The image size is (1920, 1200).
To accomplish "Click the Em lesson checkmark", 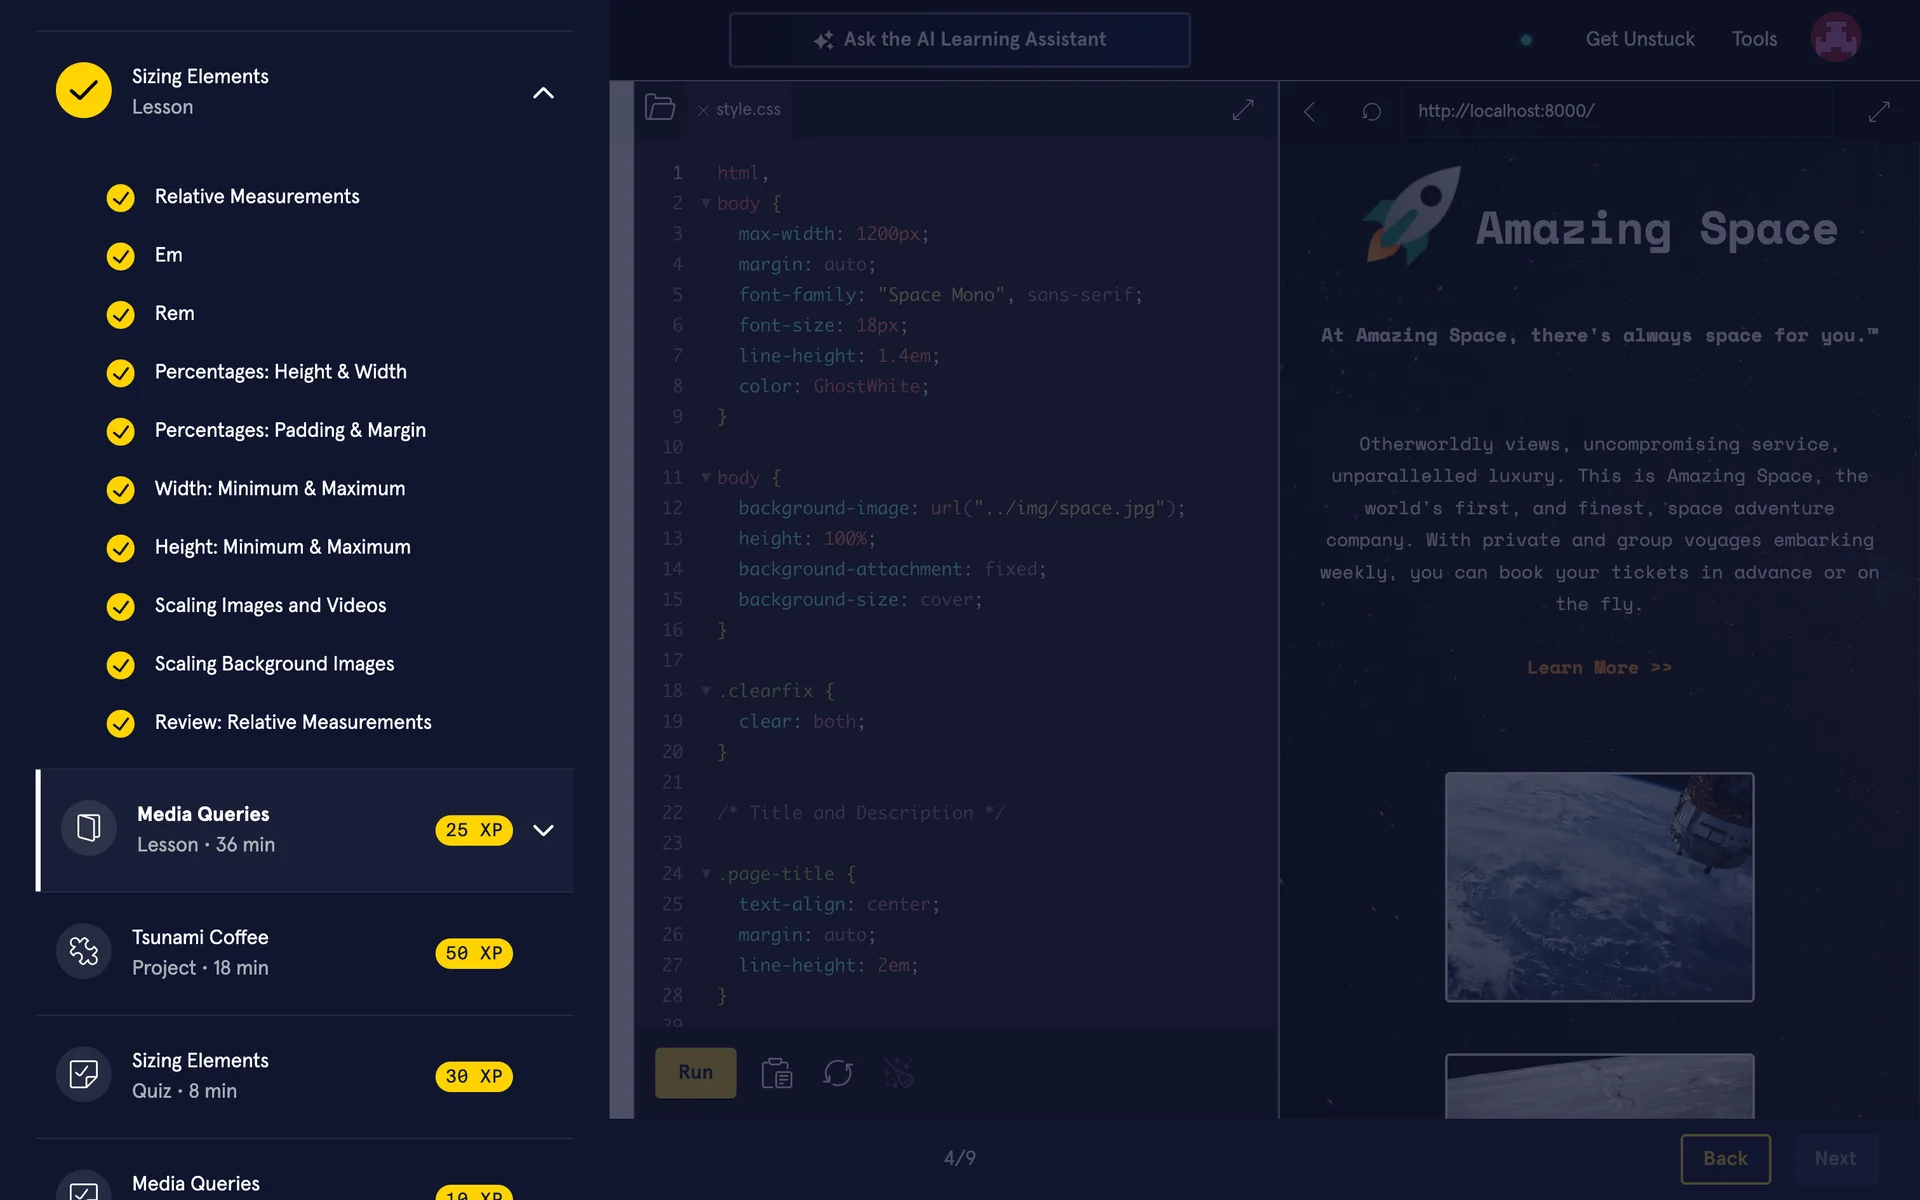I will click(x=121, y=256).
